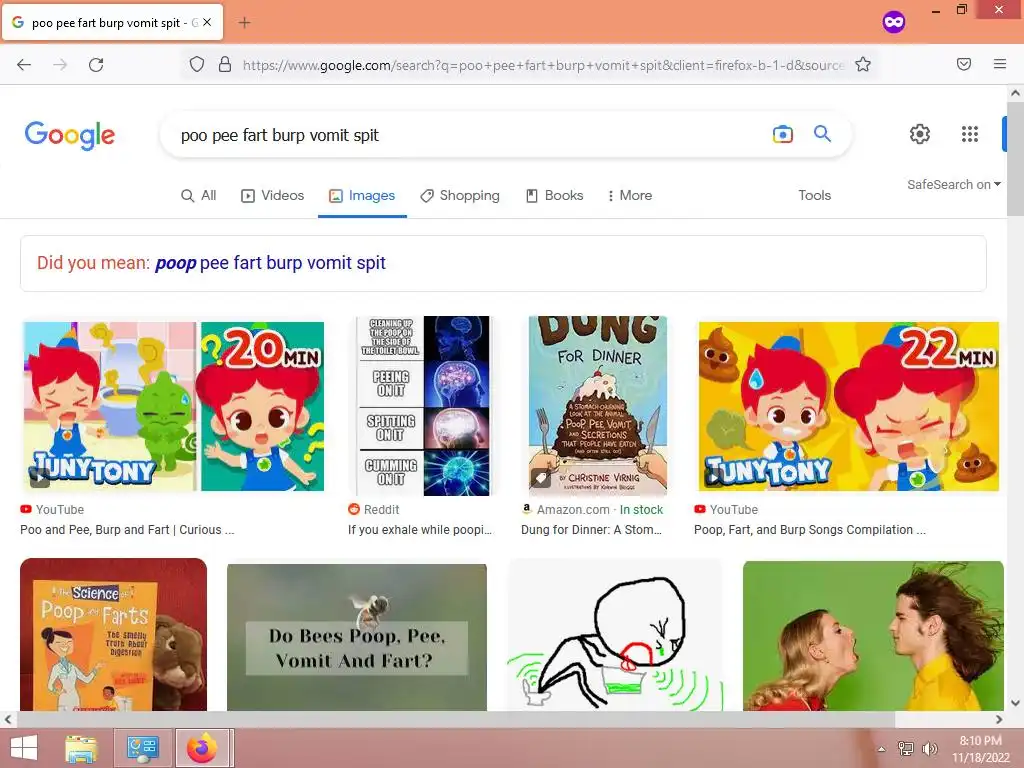
Task: Go to Google homepage via the logo
Action: click(x=70, y=135)
